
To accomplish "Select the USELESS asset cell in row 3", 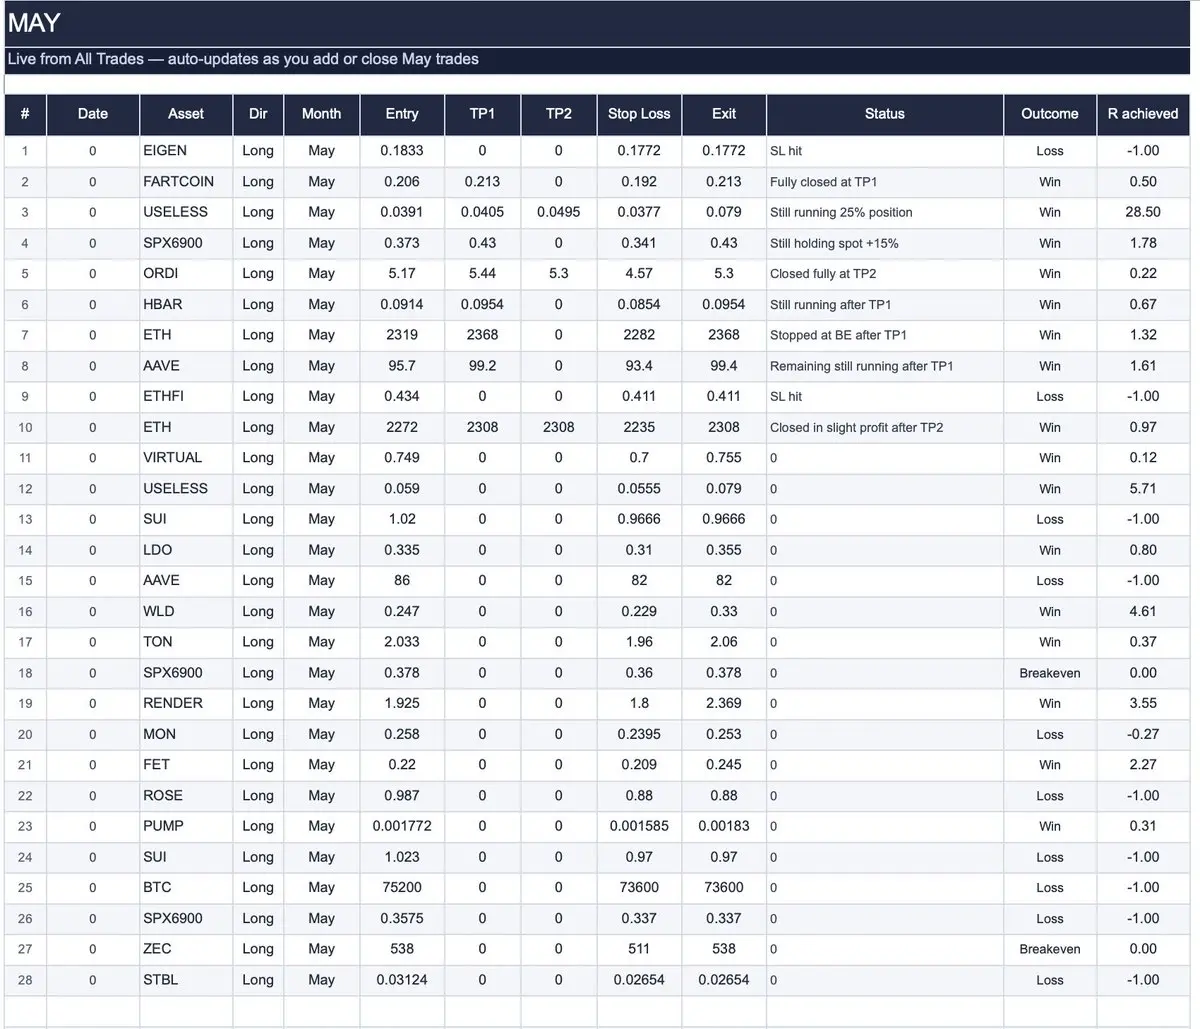I will click(186, 212).
